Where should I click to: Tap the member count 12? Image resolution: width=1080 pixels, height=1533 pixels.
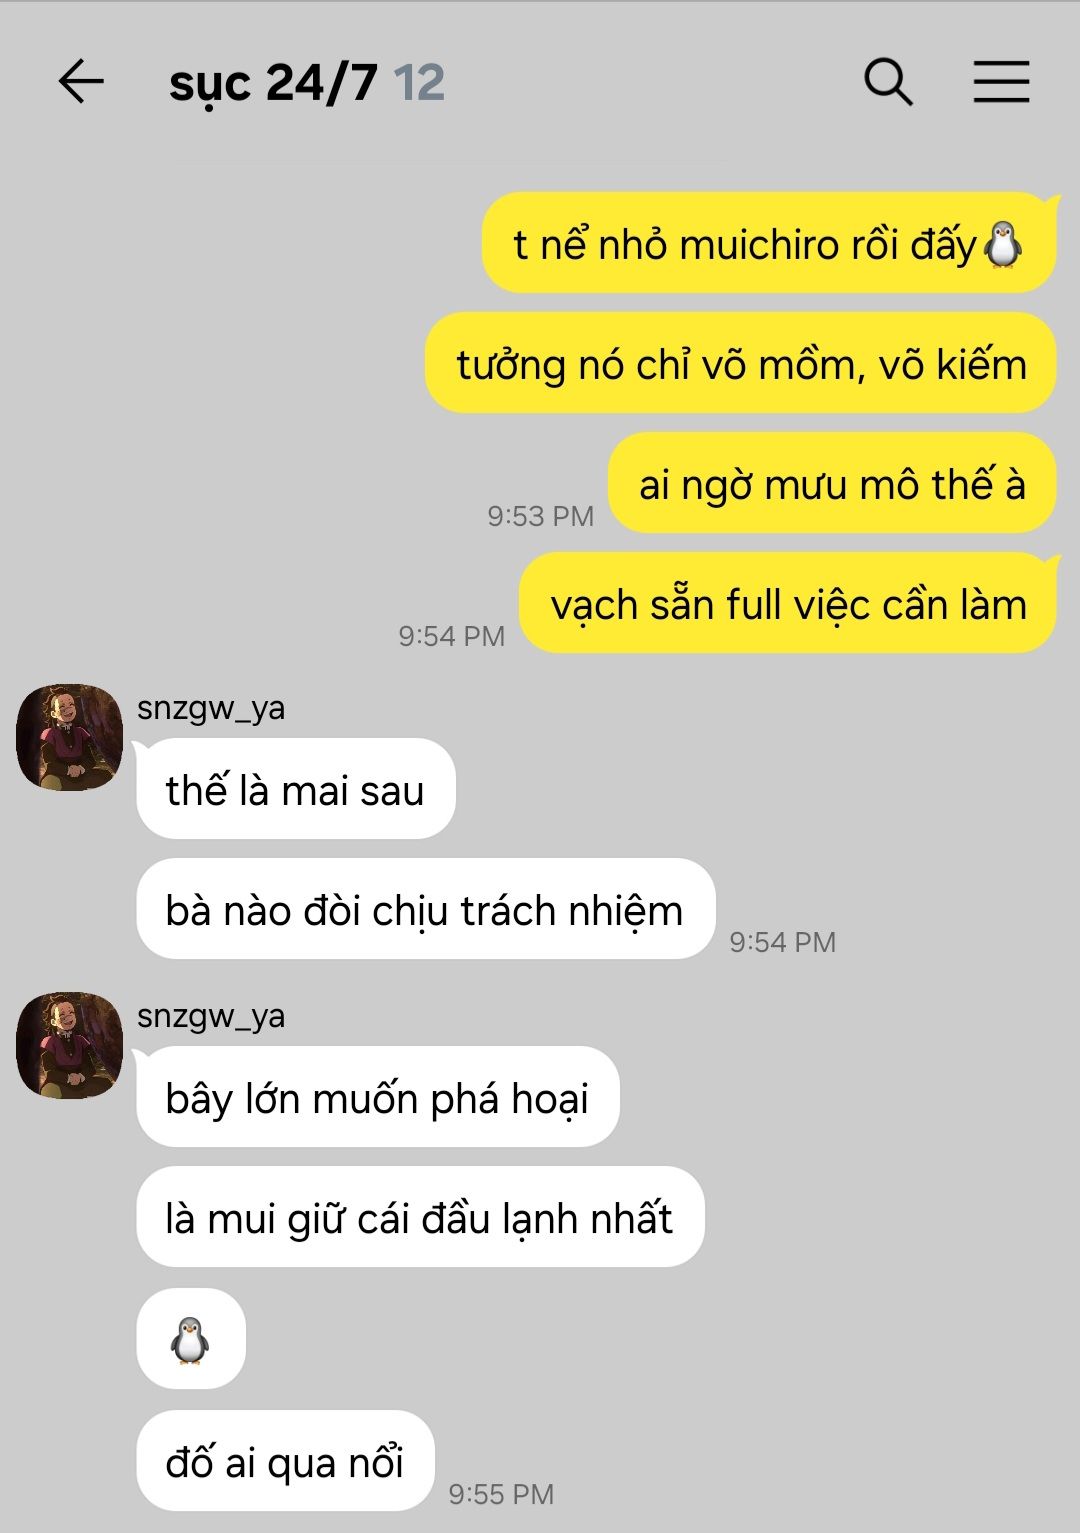(419, 83)
